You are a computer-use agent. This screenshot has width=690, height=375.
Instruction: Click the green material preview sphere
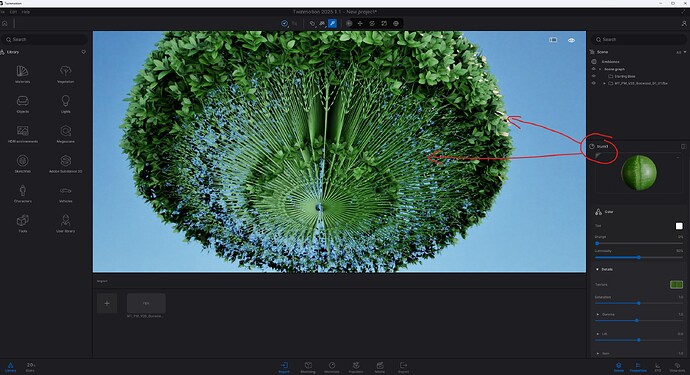tap(639, 173)
